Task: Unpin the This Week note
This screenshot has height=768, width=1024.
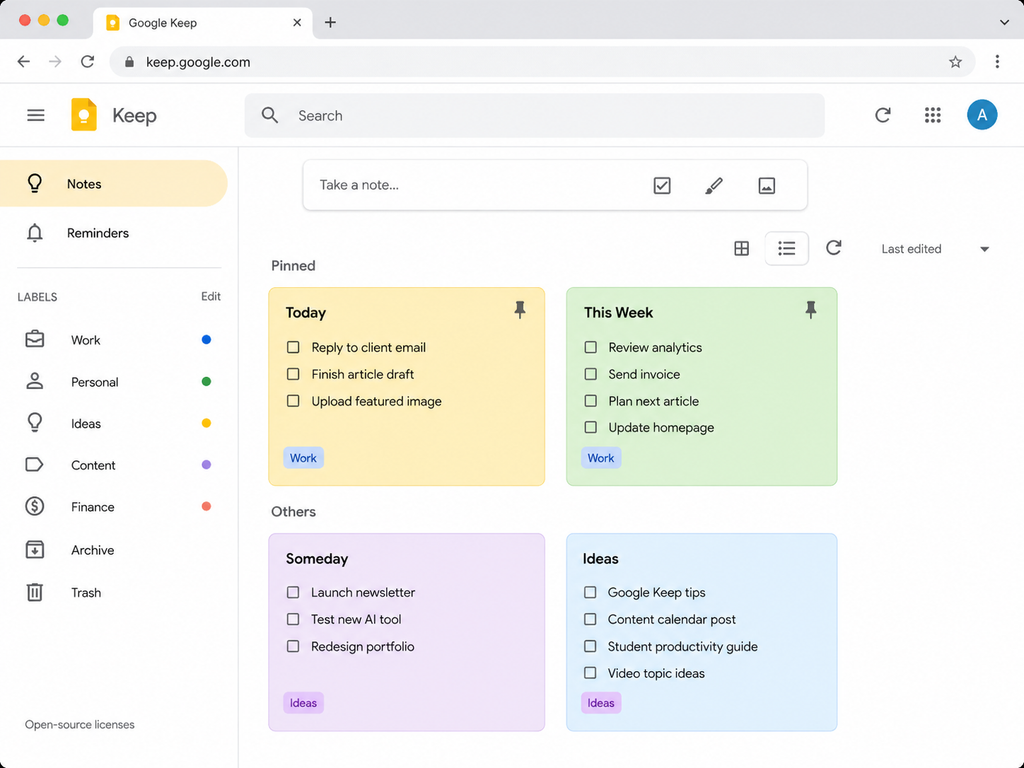Action: 810,310
